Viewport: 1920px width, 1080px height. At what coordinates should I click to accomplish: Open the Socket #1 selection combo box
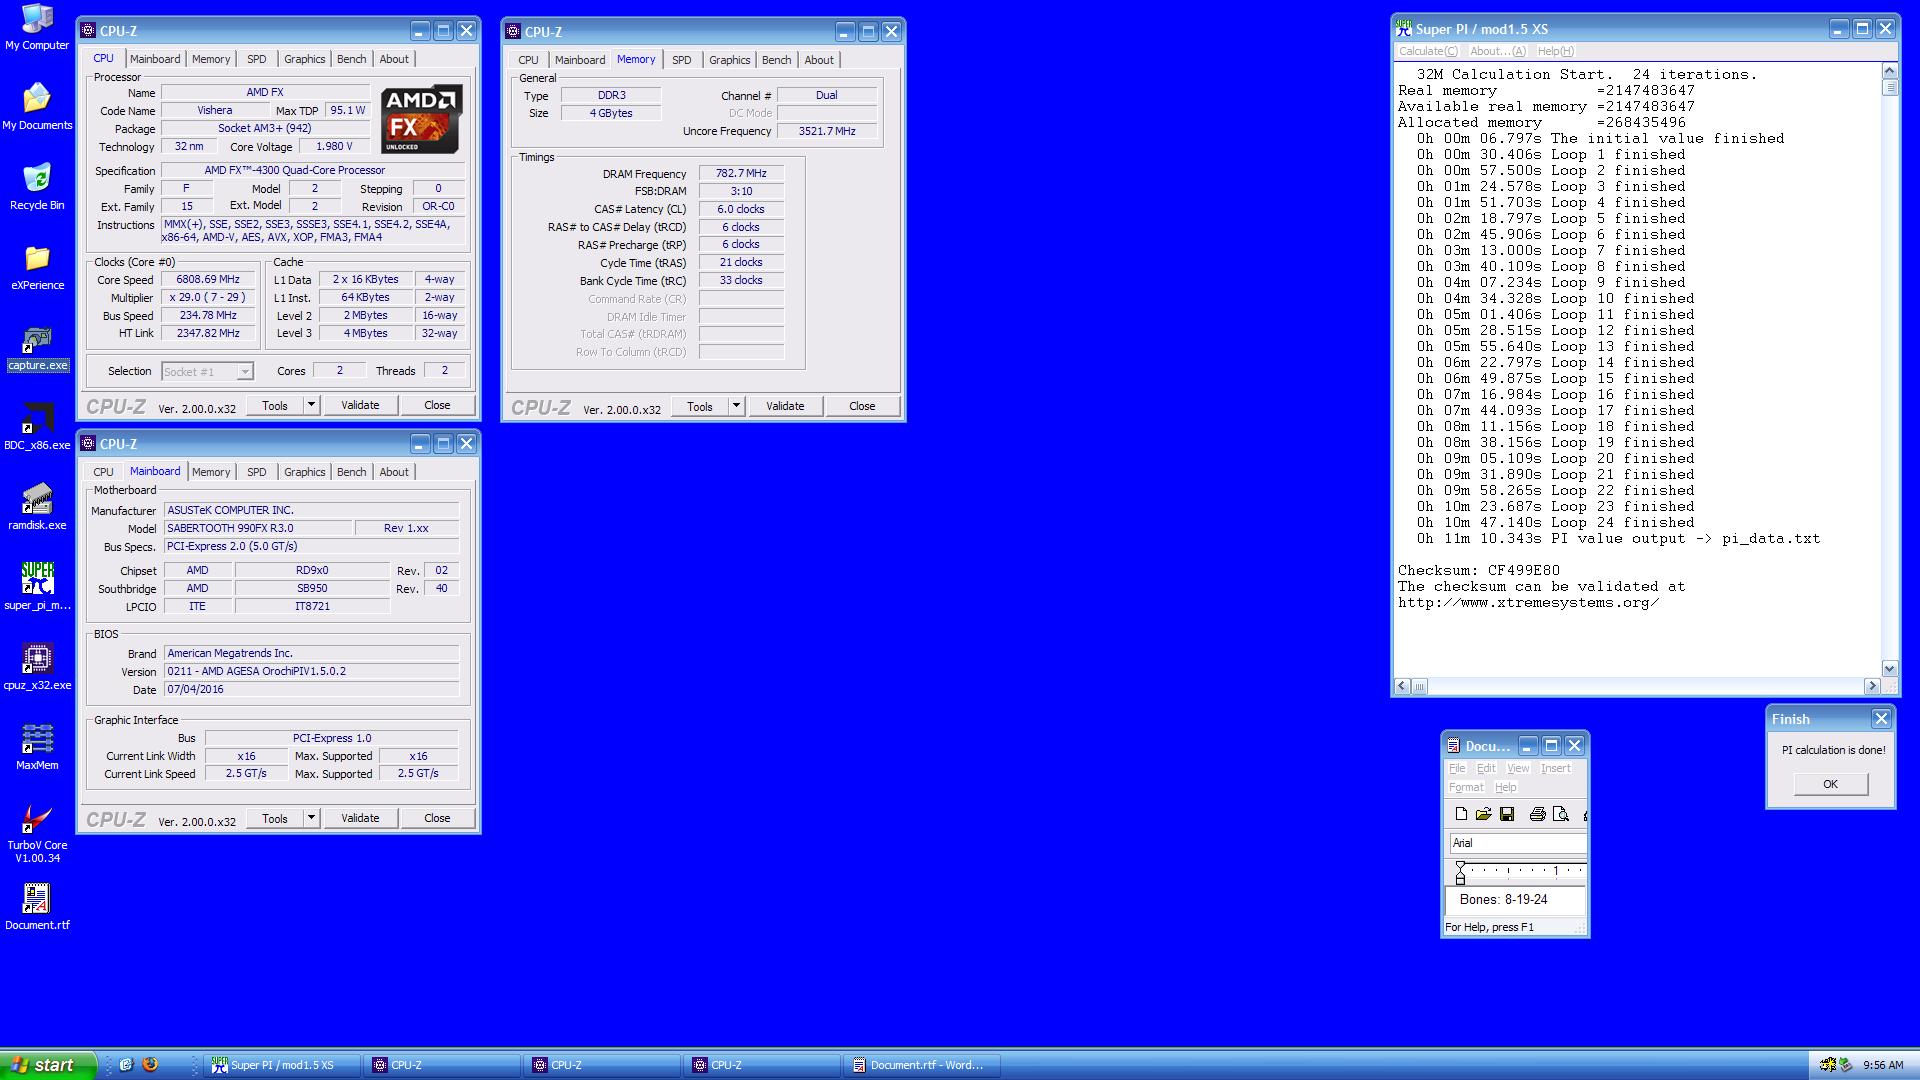pos(207,371)
